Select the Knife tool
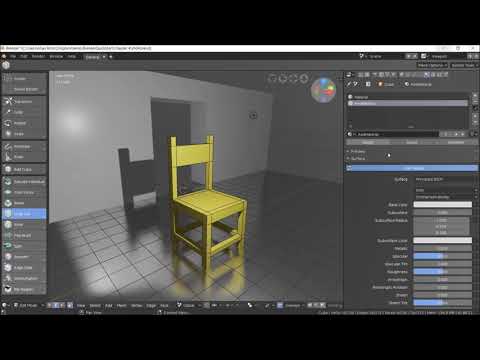 click(24, 225)
